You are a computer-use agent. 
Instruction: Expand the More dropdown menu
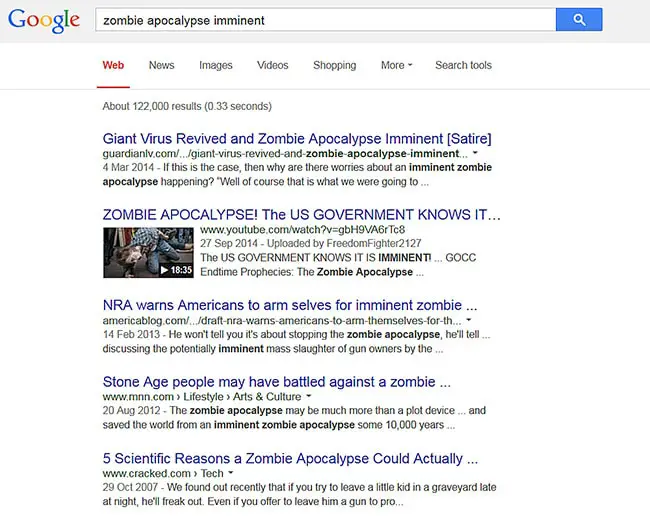[x=396, y=65]
